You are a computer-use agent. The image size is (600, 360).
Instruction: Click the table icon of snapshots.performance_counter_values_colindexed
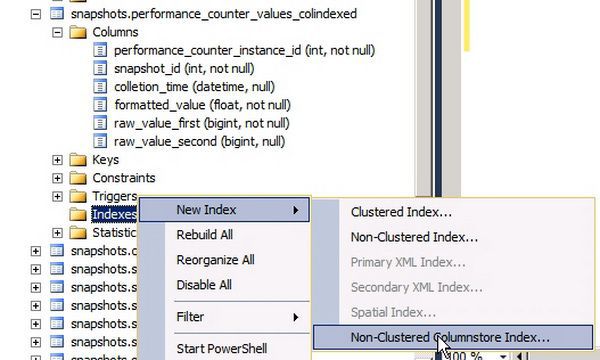tap(57, 14)
